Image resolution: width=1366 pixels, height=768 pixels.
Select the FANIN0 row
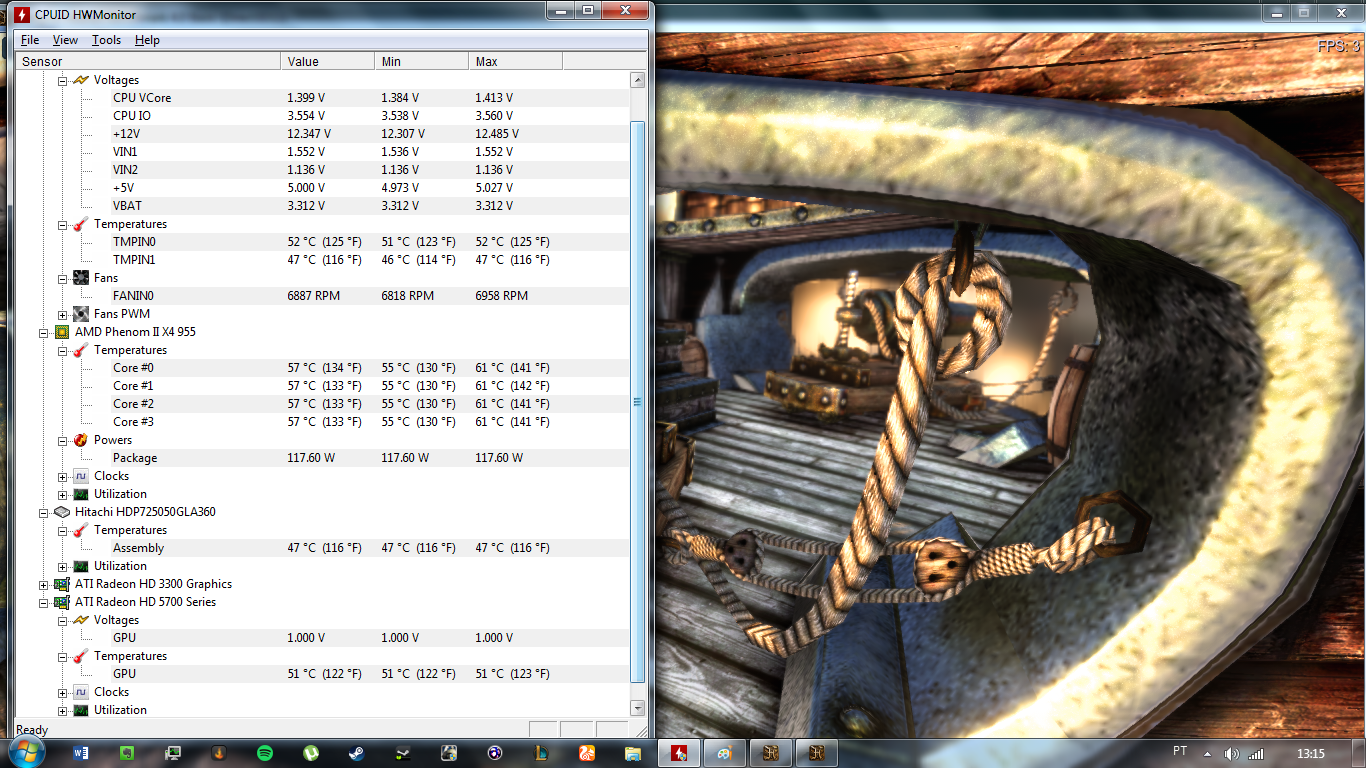tap(370, 296)
